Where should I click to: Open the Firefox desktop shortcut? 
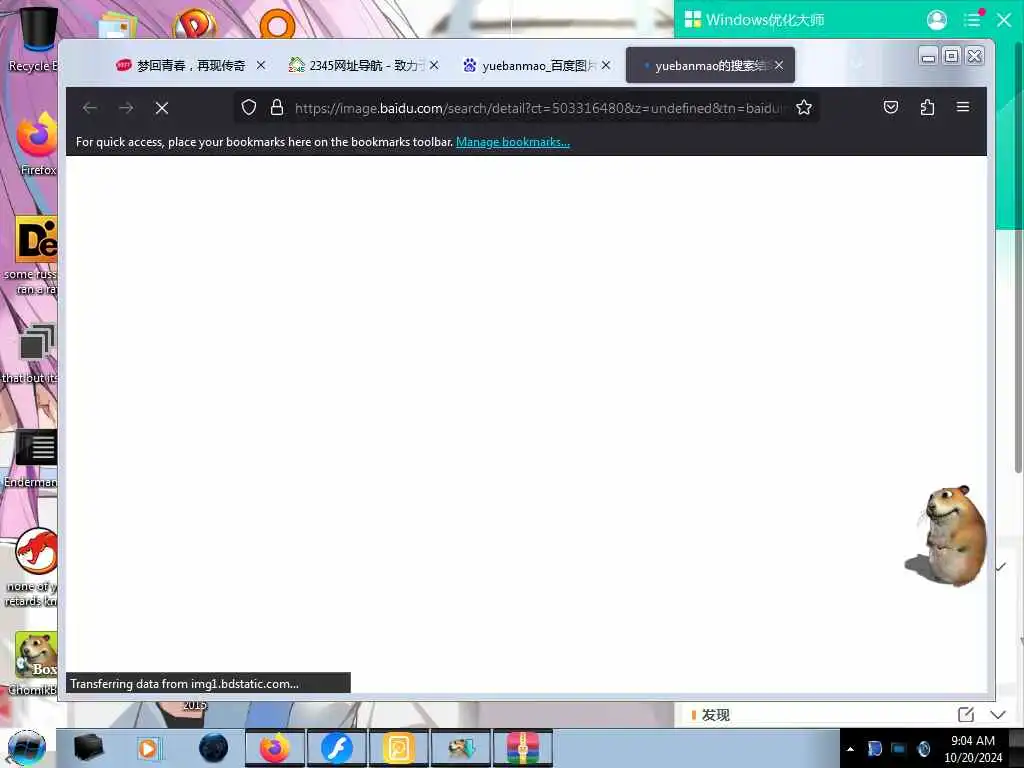pos(37,144)
